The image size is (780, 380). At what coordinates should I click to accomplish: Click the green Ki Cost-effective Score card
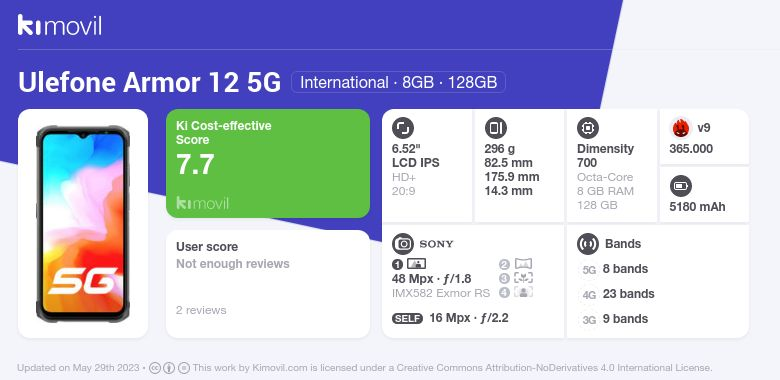(x=268, y=164)
